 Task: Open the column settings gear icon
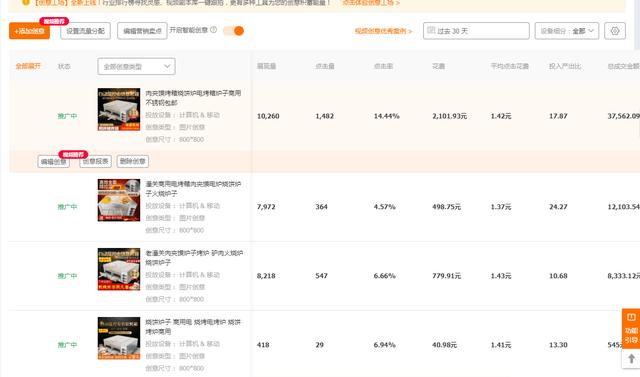(x=615, y=31)
